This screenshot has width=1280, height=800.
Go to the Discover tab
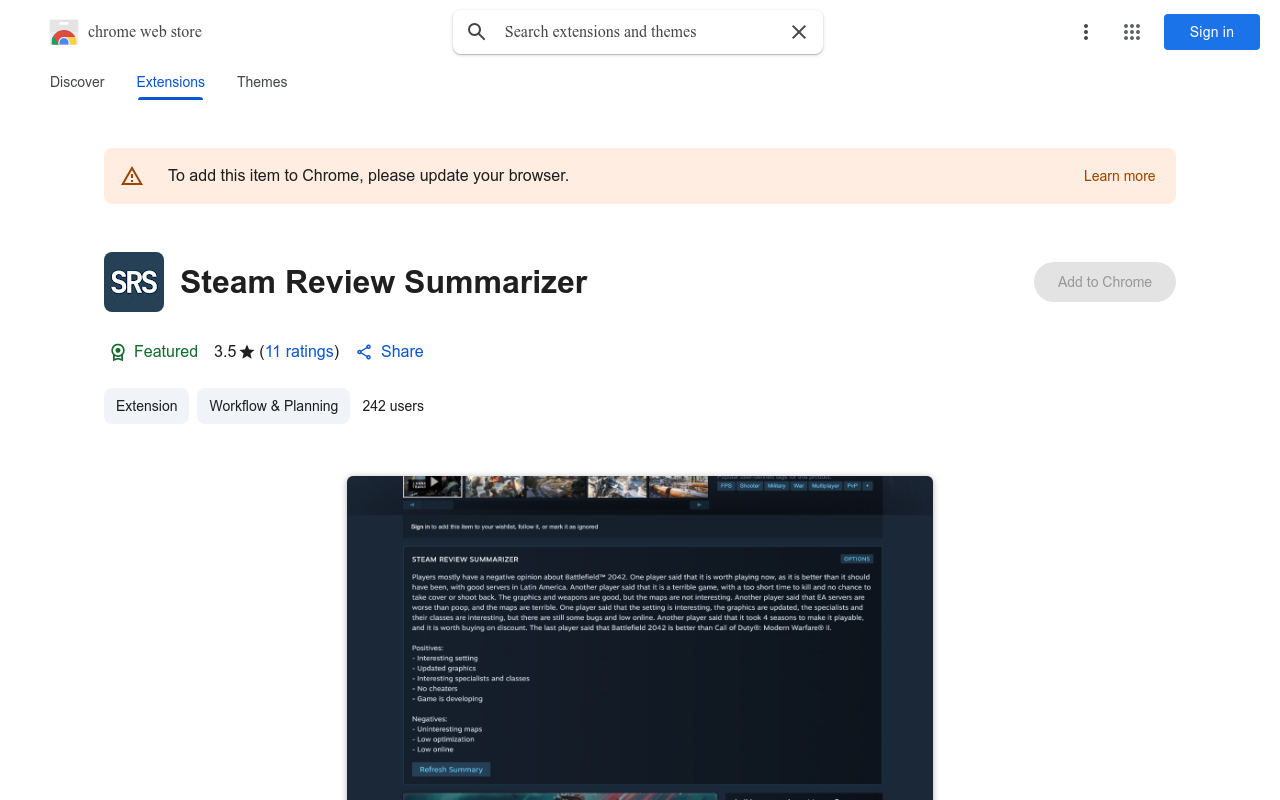click(77, 82)
